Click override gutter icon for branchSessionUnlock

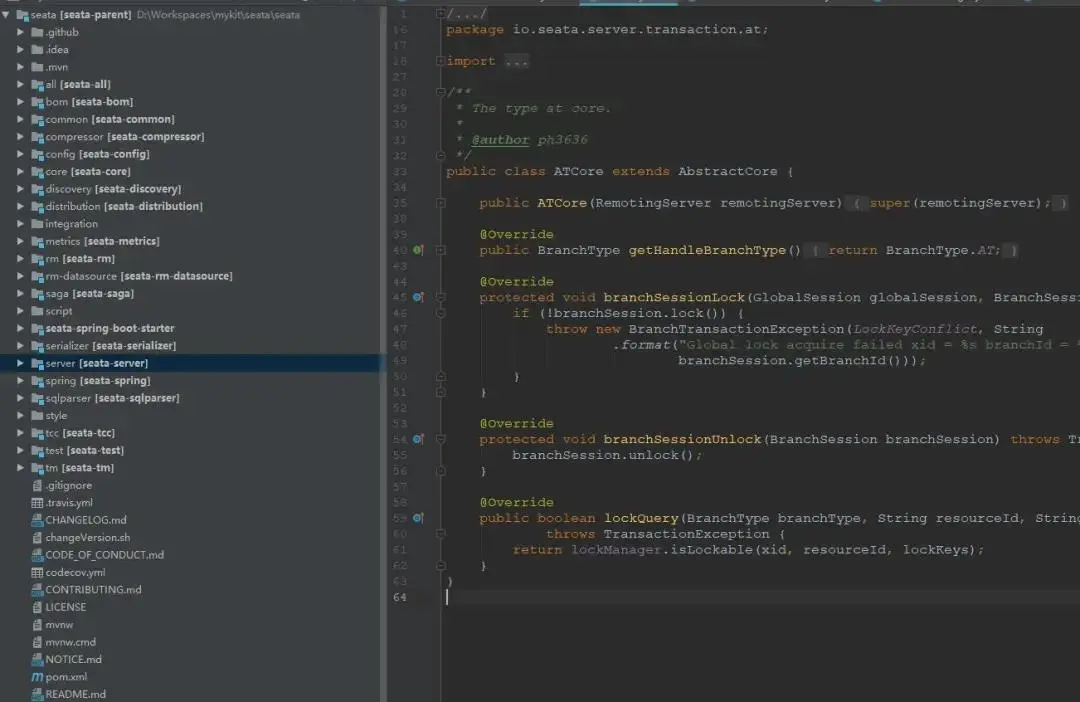coord(418,440)
